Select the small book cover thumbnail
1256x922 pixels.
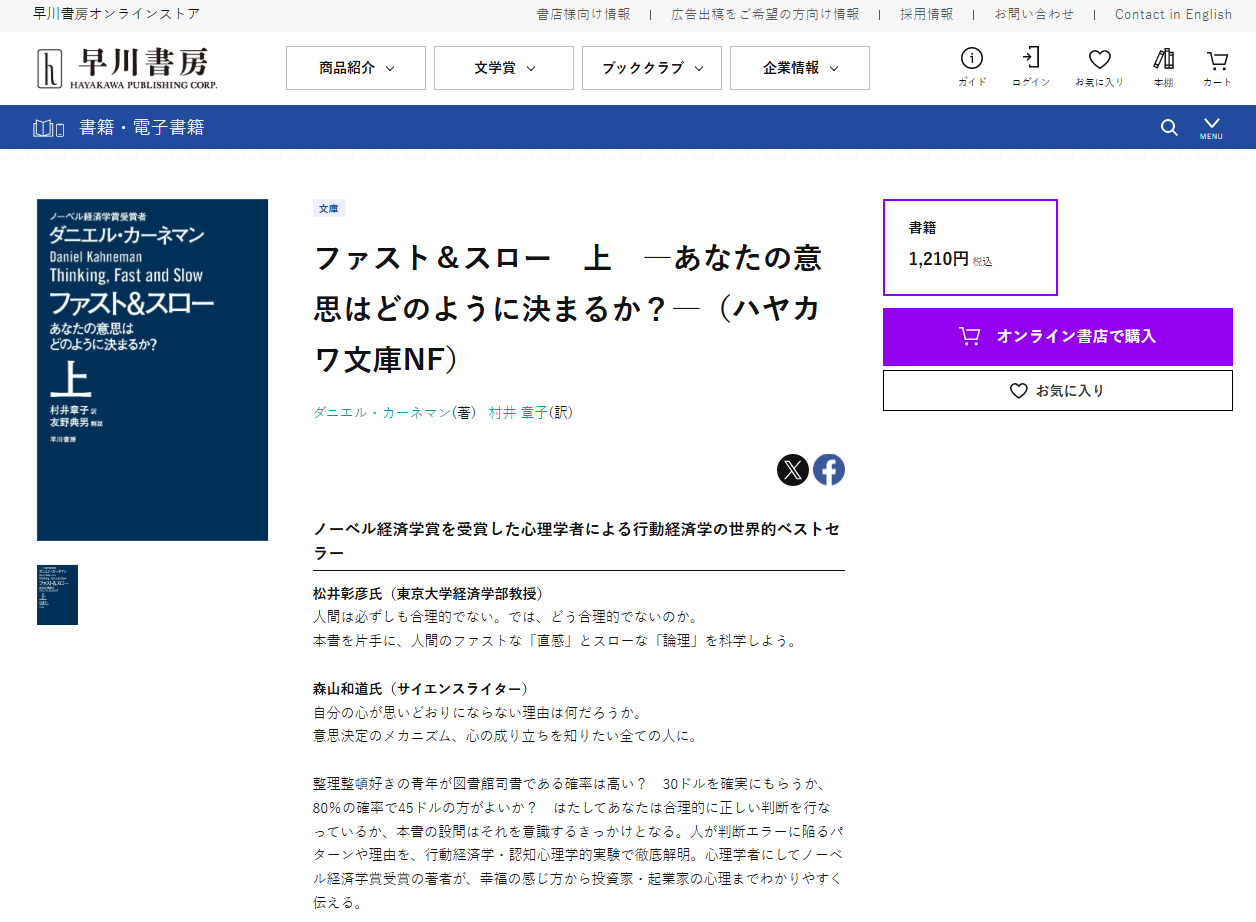(x=57, y=595)
